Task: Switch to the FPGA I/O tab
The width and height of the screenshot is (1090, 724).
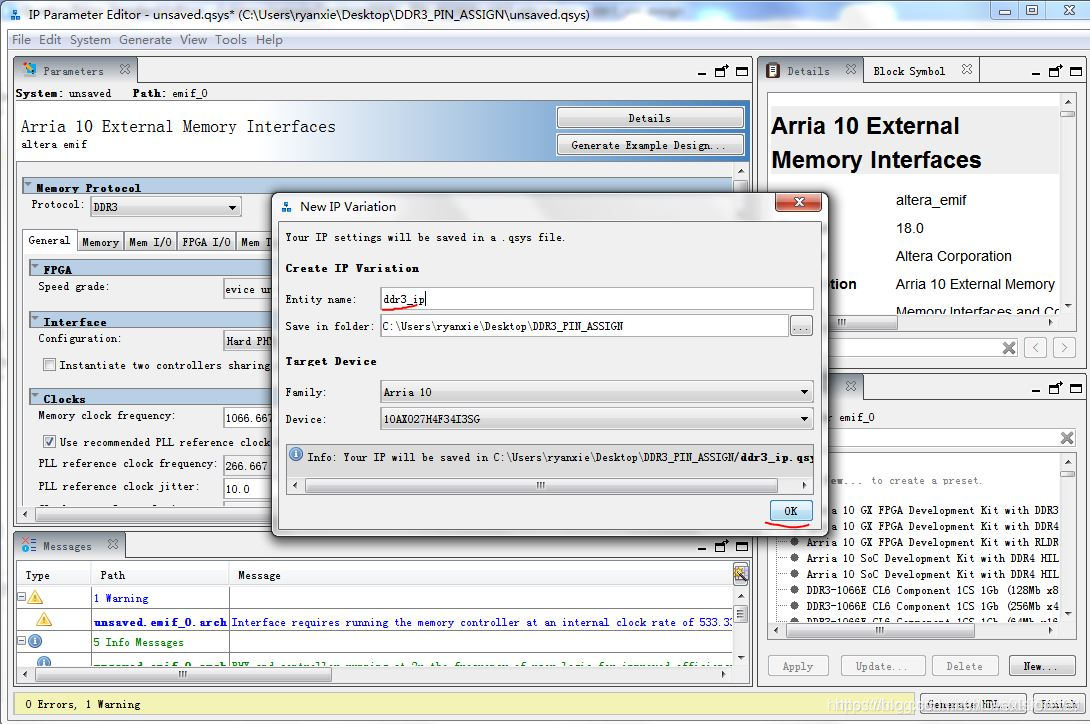Action: (x=206, y=241)
